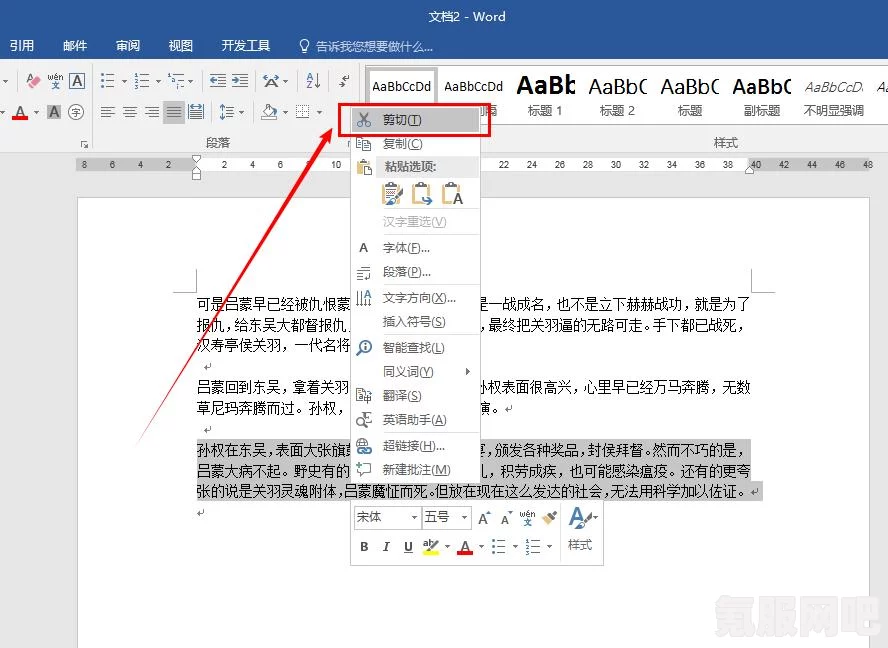Open the borders dropdown arrow
This screenshot has height=648, width=888.
coord(319,113)
